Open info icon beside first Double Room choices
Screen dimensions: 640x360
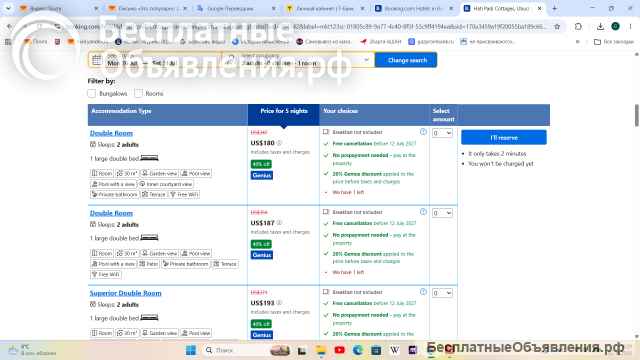[x=423, y=132]
